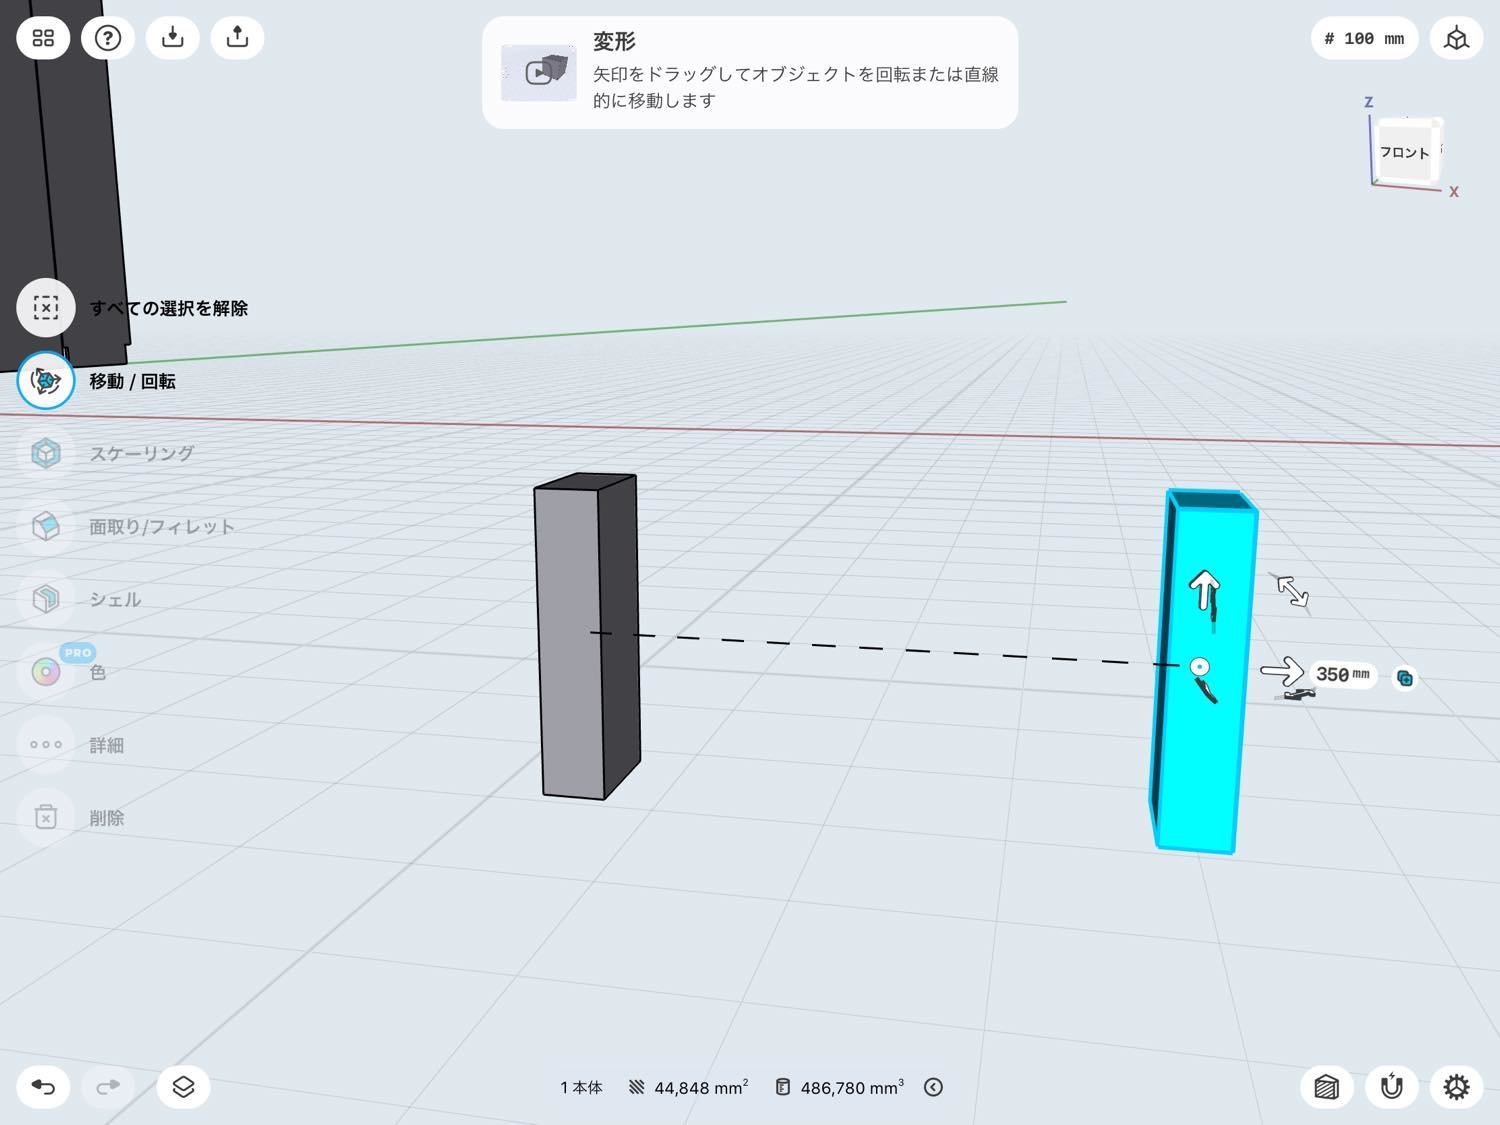Open the visual style hatched cube icon
The image size is (1500, 1125).
1326,1086
